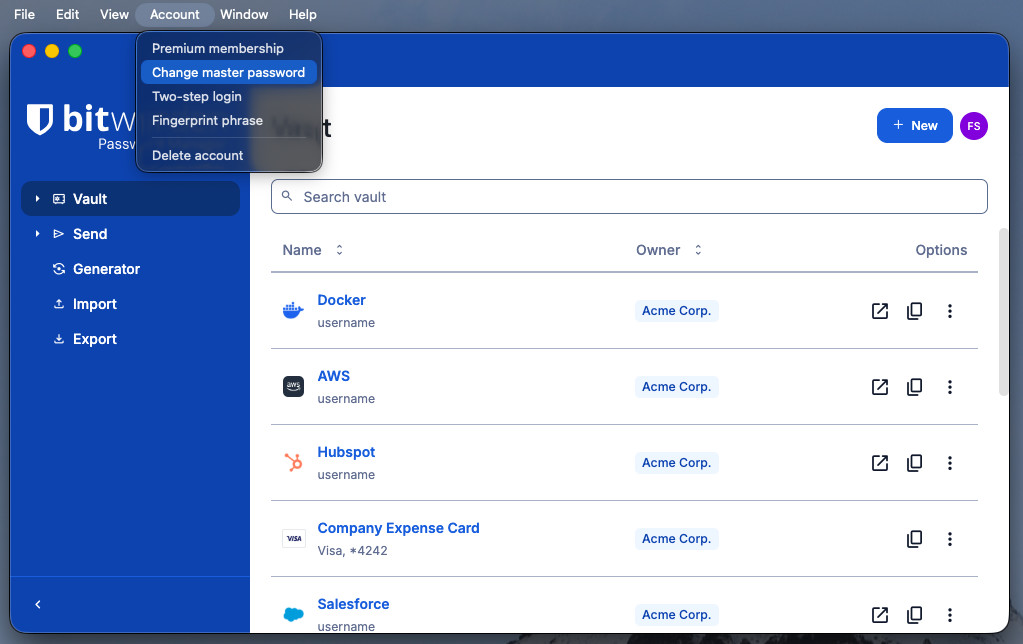Click the search magnifier icon
1023x644 pixels.
pos(286,196)
